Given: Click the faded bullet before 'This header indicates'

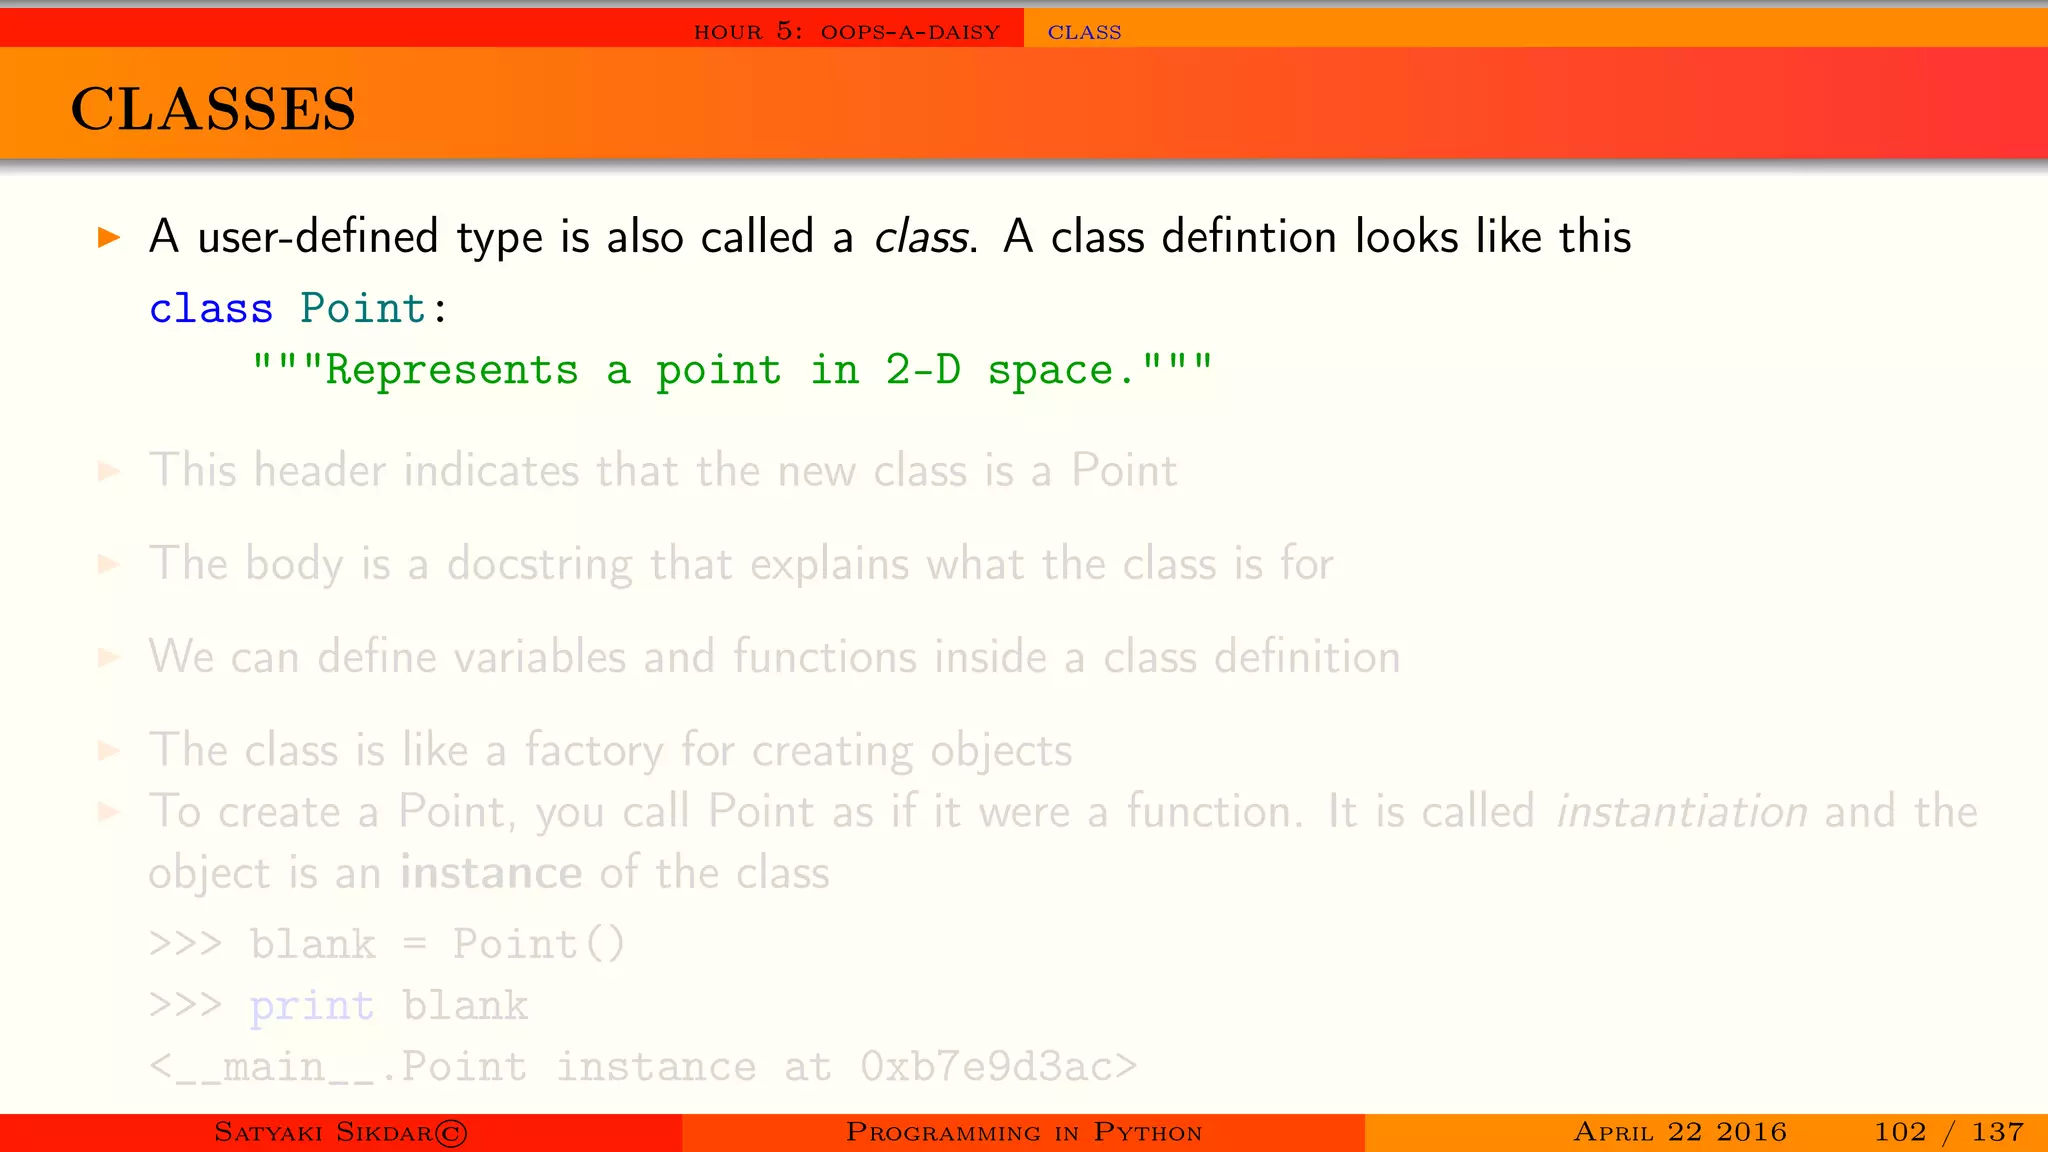Looking at the screenshot, I should point(109,471).
